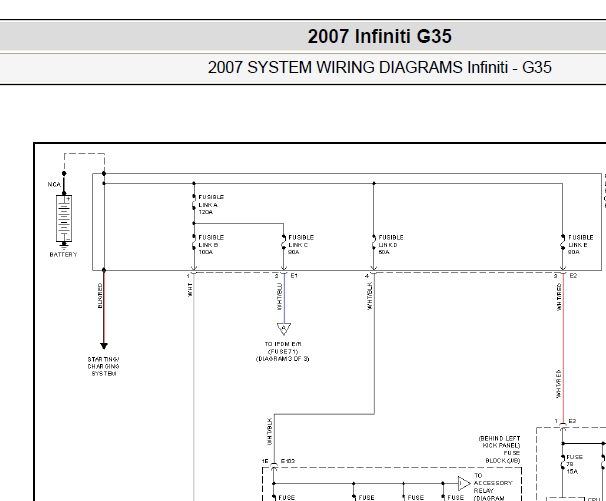Viewport: 606px width, 501px height.
Task: Click the BLK/RED wire label
Action: 100,296
